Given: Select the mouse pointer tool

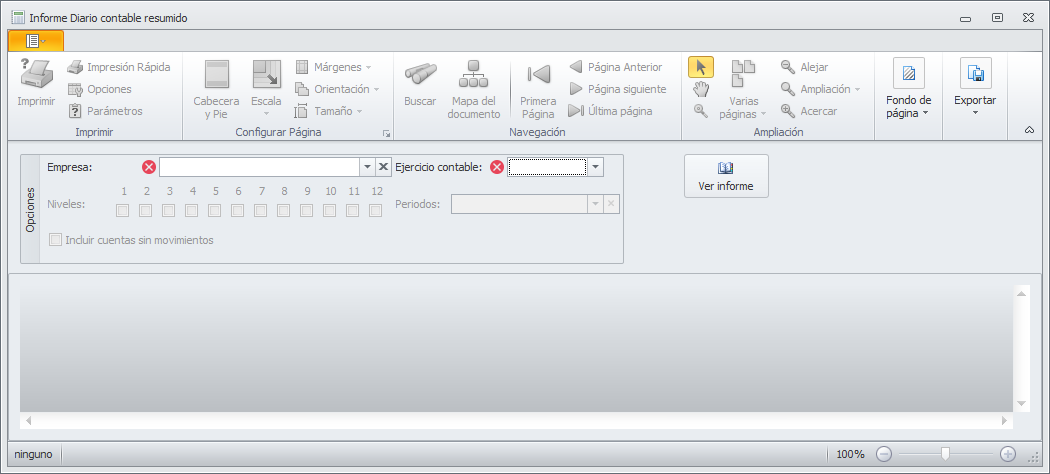Looking at the screenshot, I should (x=701, y=67).
